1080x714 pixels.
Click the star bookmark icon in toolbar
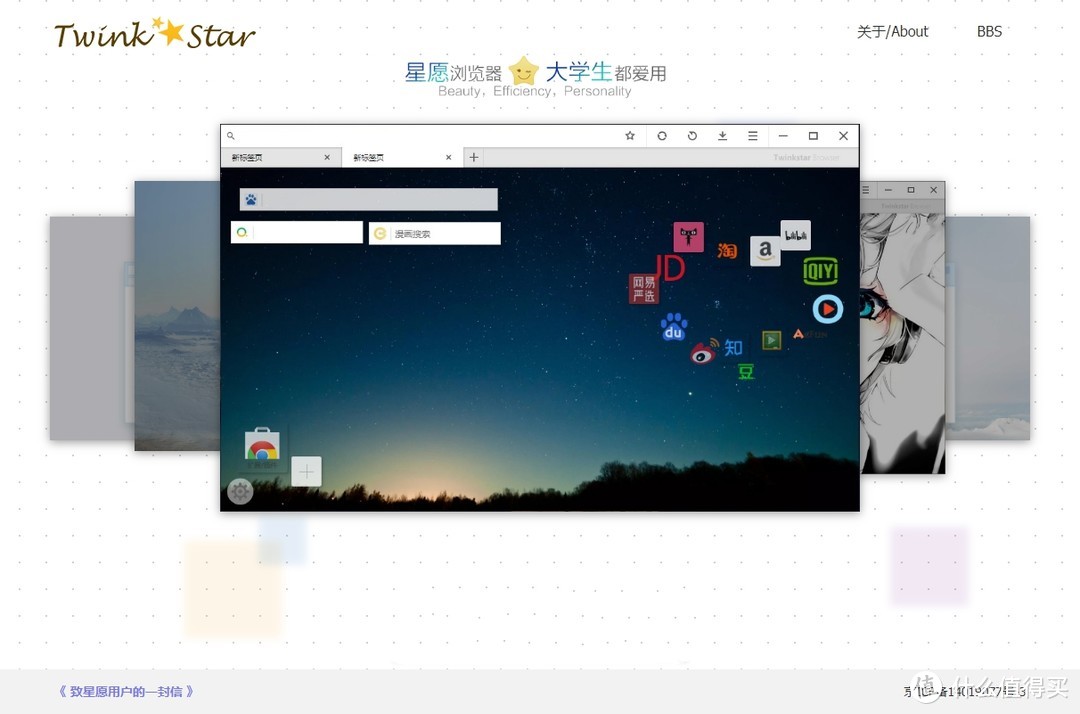(x=630, y=136)
